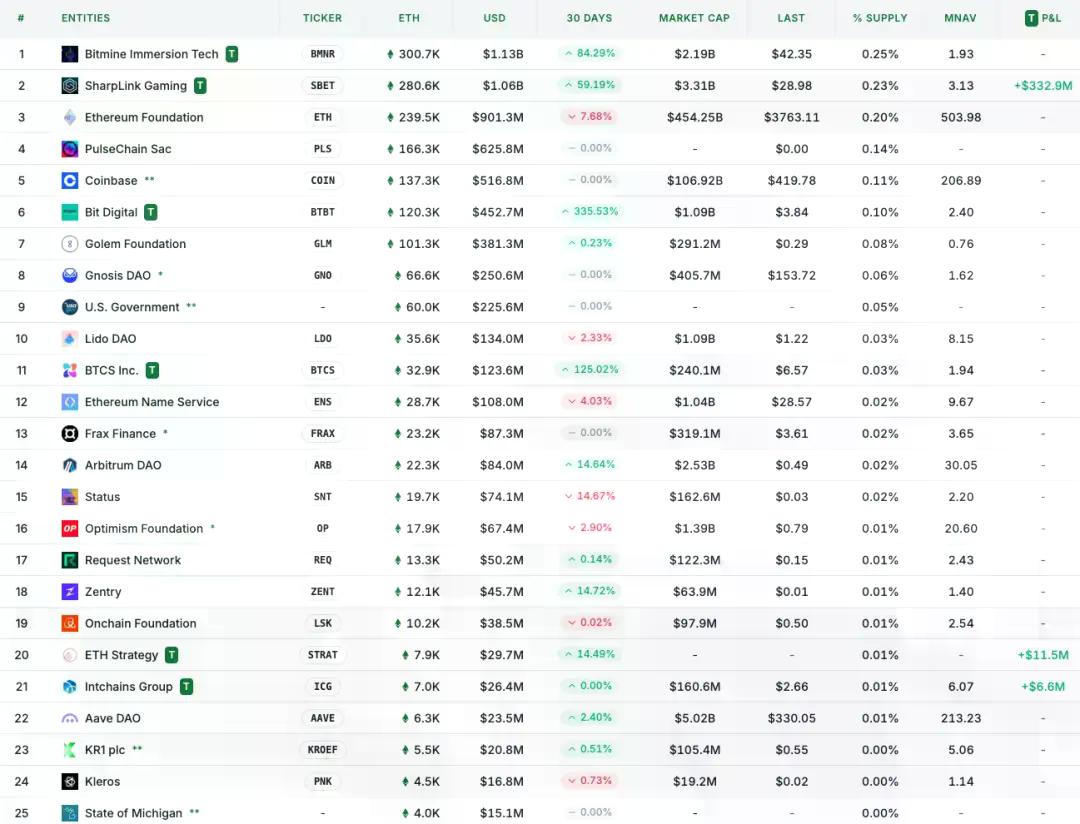The image size is (1080, 824).
Task: Click the Status logo icon
Action: [x=70, y=497]
